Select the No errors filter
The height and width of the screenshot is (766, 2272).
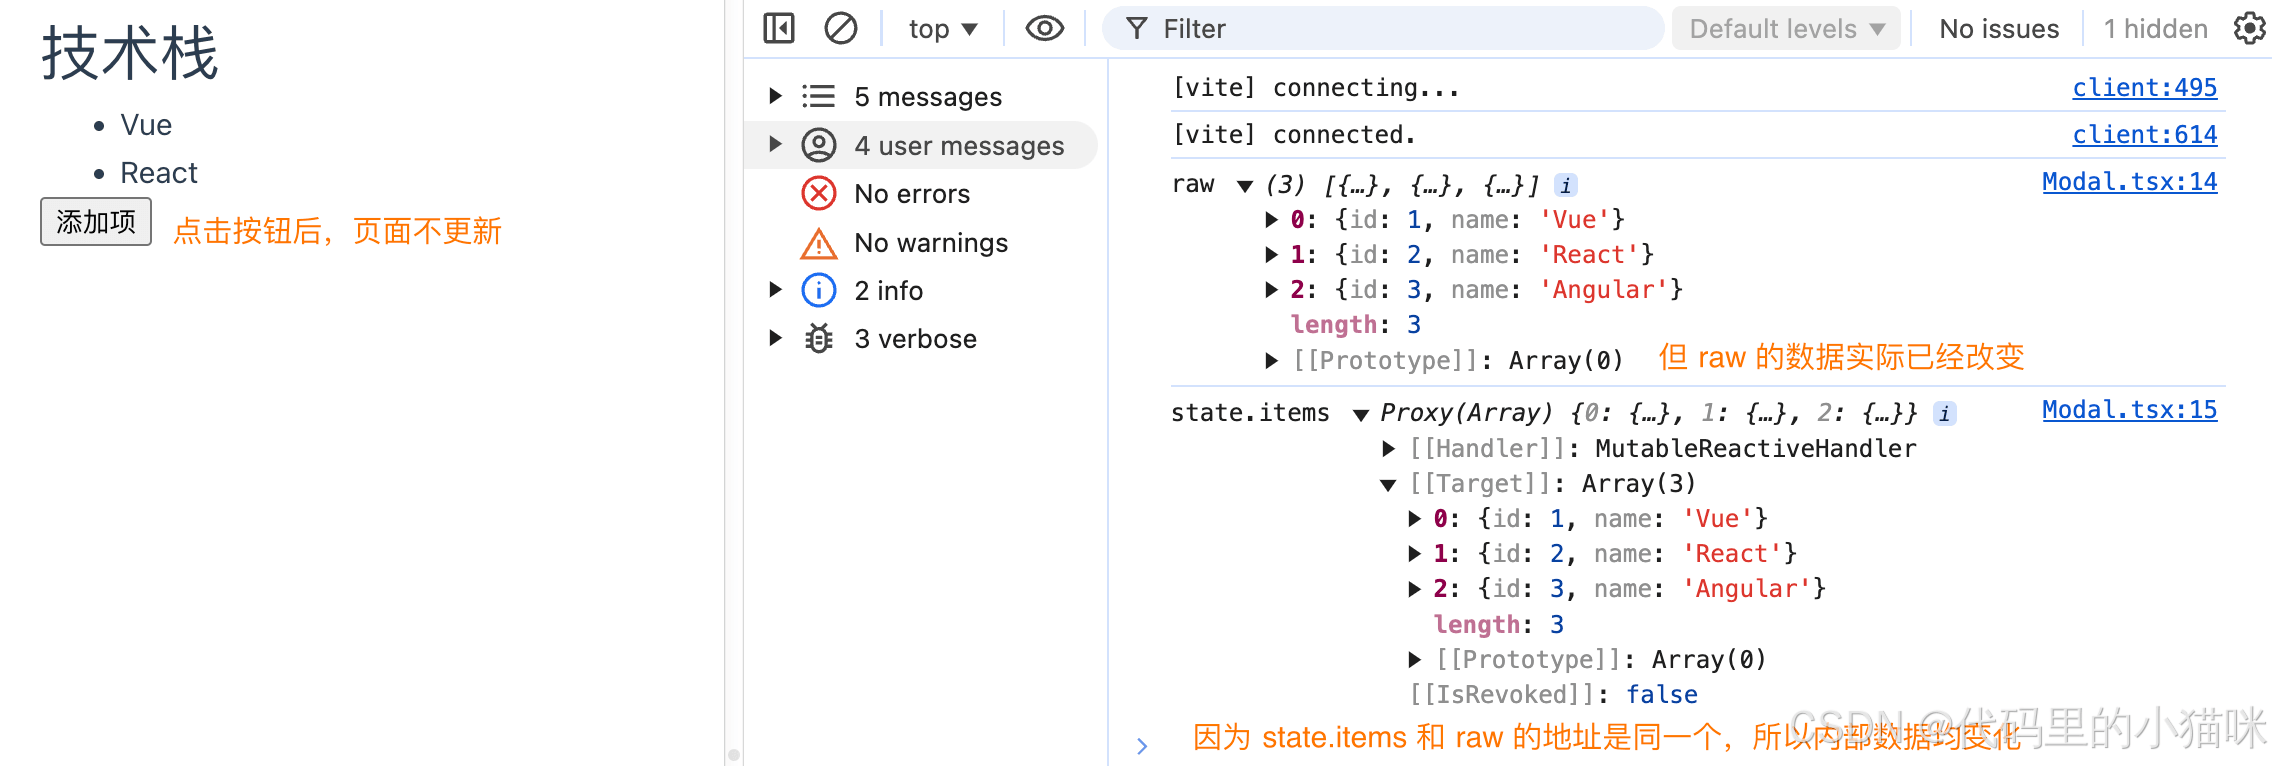(911, 193)
